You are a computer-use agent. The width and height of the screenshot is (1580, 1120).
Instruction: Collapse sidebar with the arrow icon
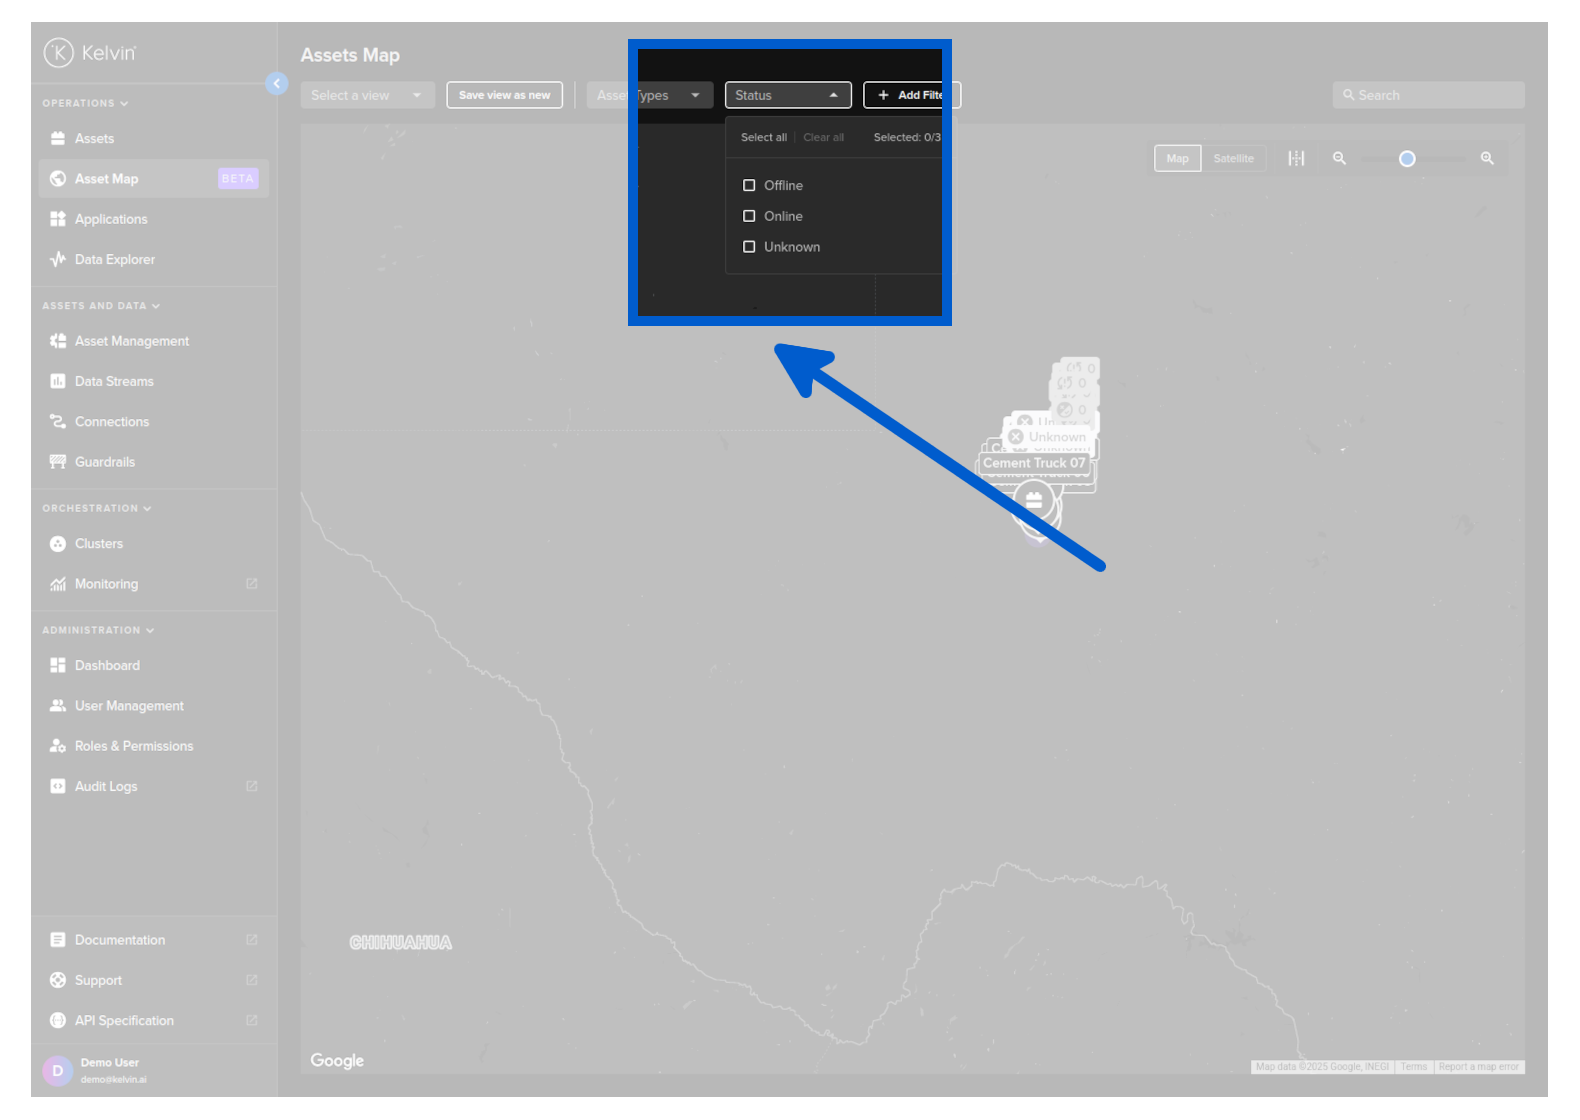[x=277, y=84]
